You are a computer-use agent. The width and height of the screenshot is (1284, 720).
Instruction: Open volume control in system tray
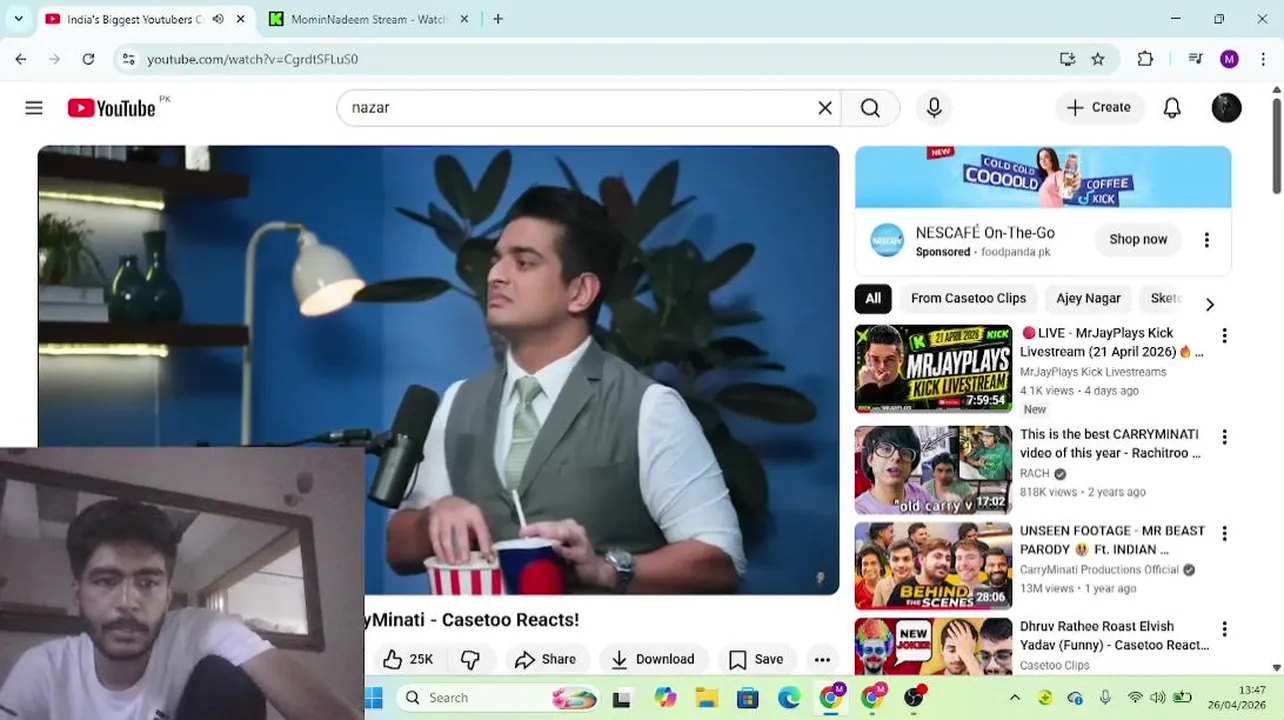tap(1157, 697)
